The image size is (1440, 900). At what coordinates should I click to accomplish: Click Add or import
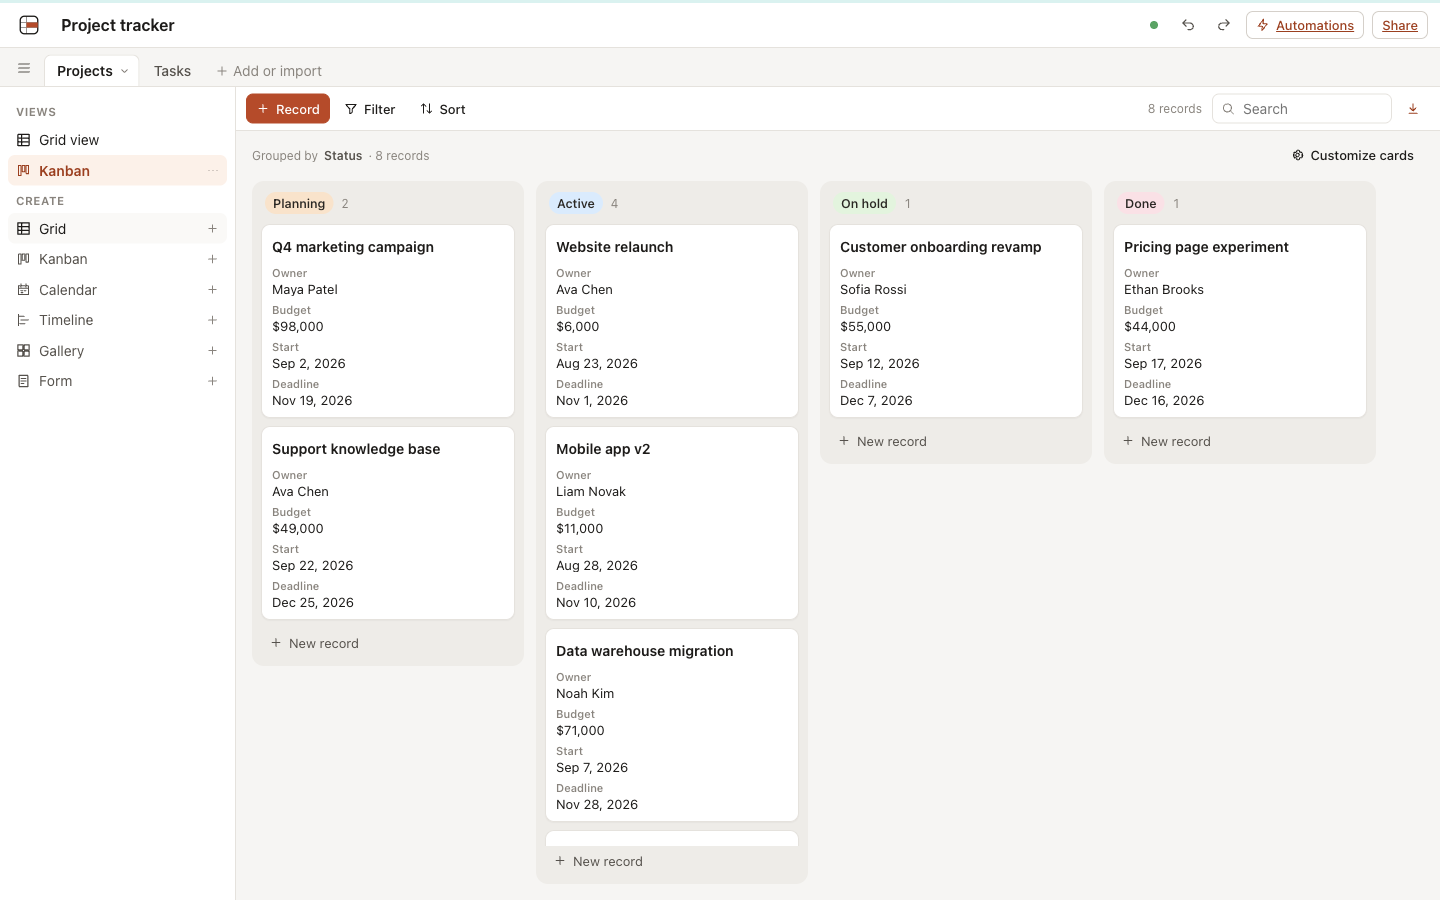coord(269,71)
